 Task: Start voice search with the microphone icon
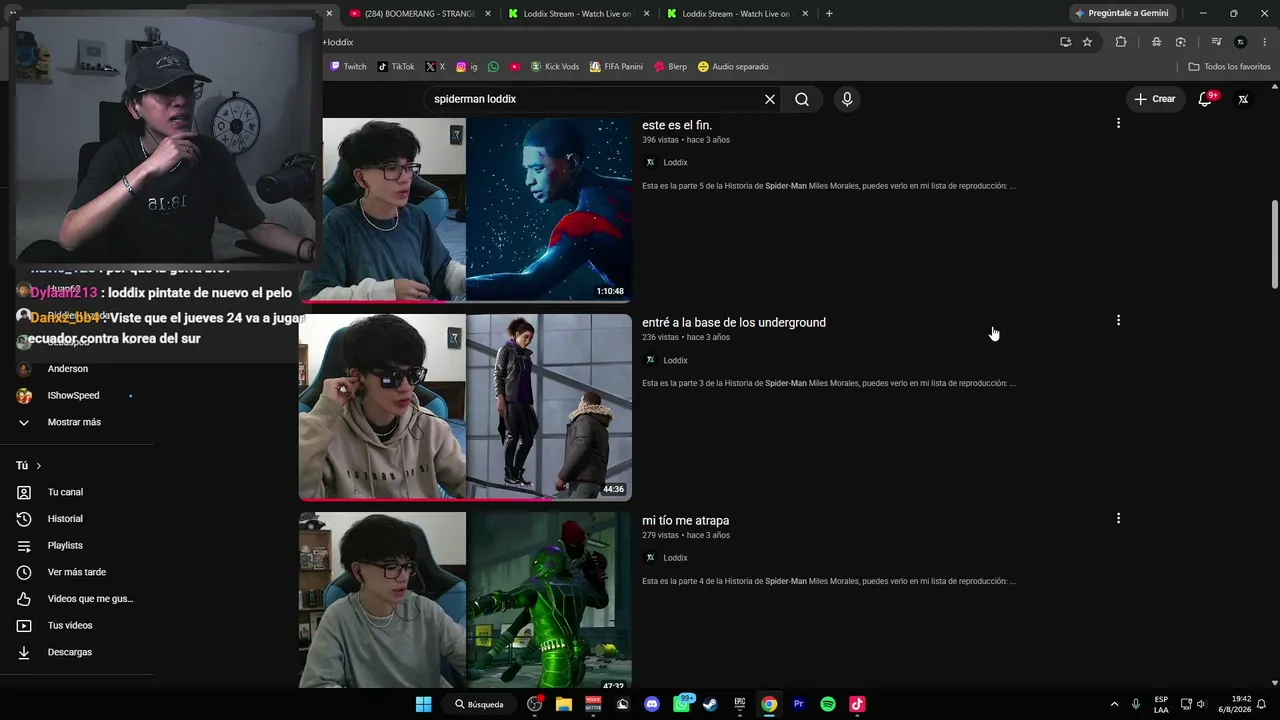(x=847, y=99)
